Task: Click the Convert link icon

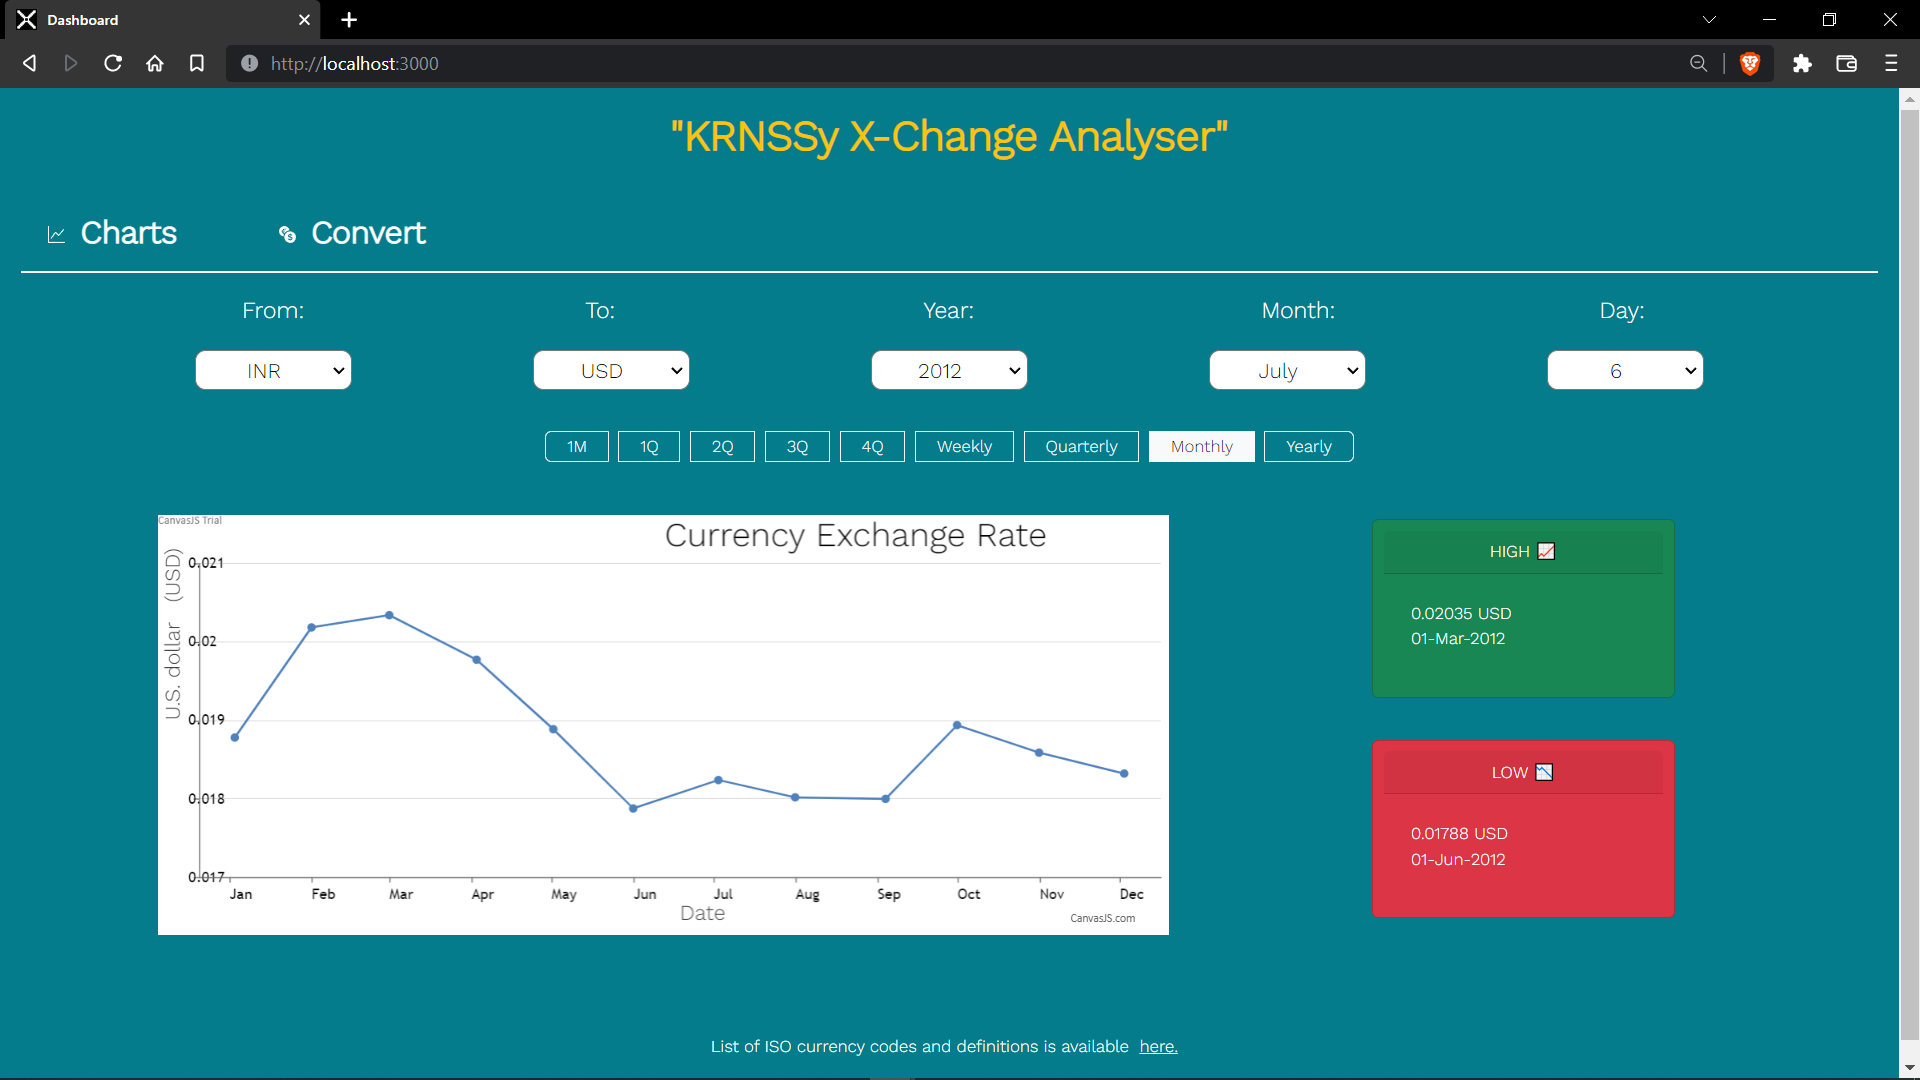Action: tap(287, 235)
